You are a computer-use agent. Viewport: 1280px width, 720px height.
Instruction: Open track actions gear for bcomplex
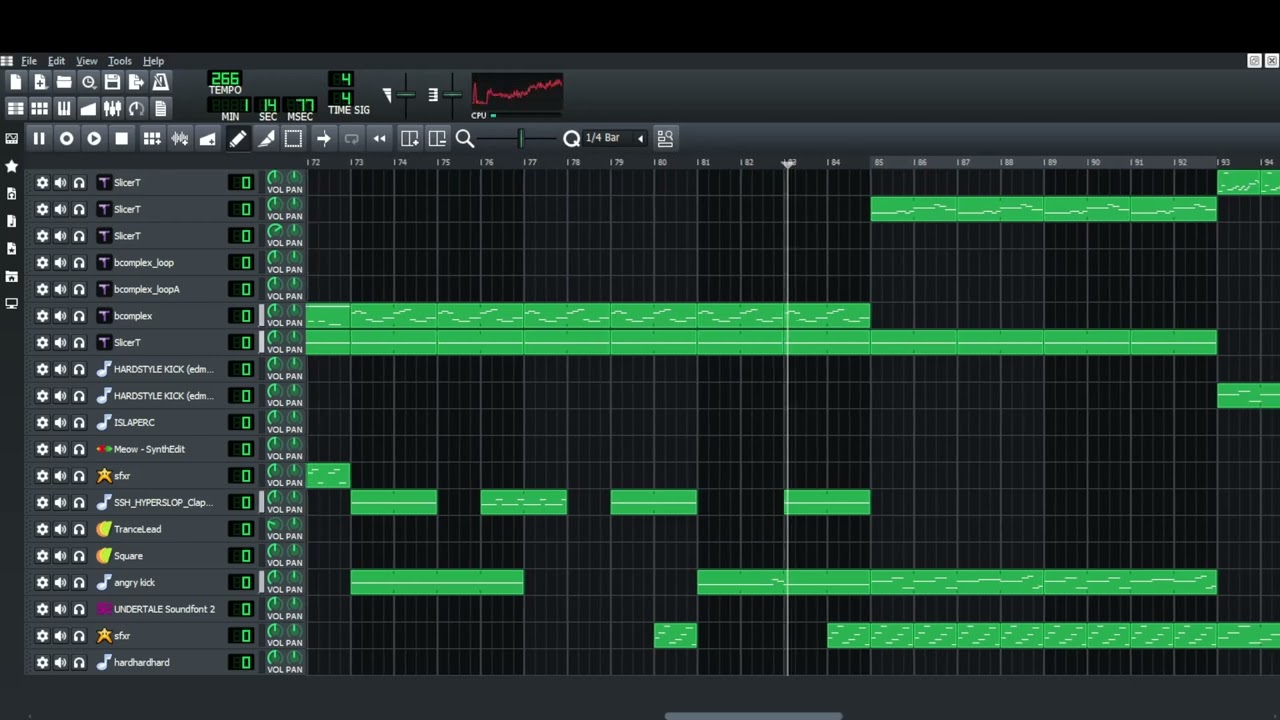(x=42, y=316)
